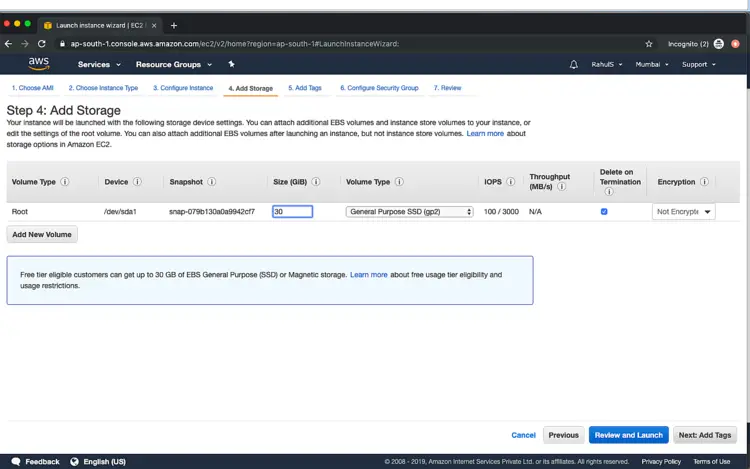Bookmark page with the star icon
750x469 pixels.
(x=649, y=44)
